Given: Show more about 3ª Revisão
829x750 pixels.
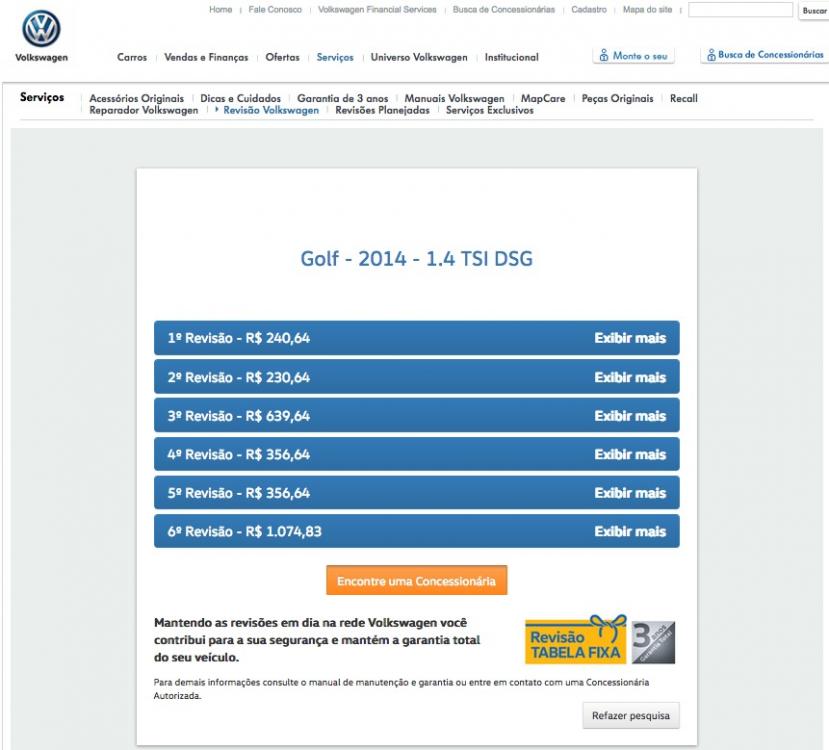Looking at the screenshot, I should pos(631,414).
